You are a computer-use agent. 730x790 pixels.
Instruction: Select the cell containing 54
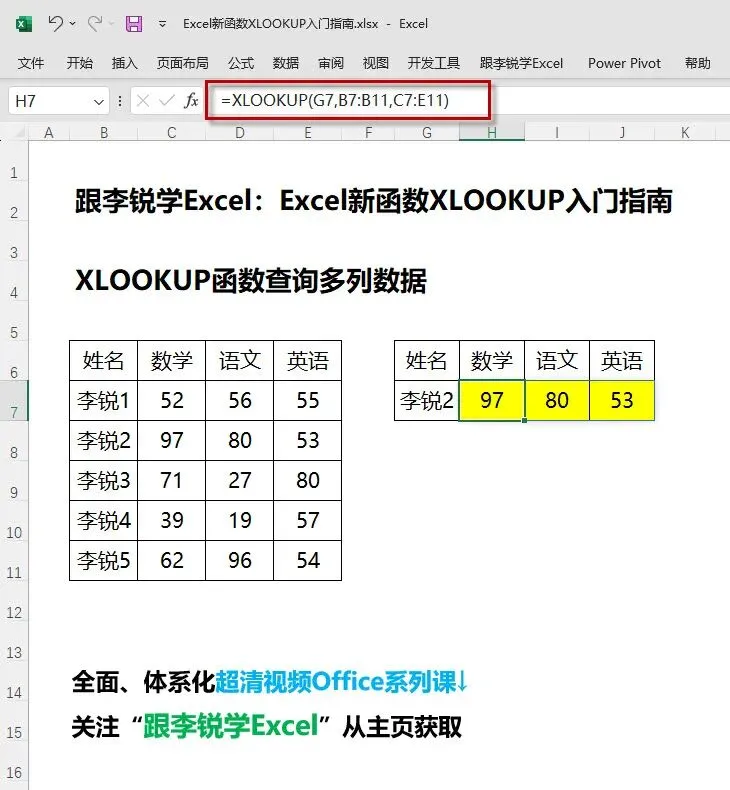(x=307, y=560)
